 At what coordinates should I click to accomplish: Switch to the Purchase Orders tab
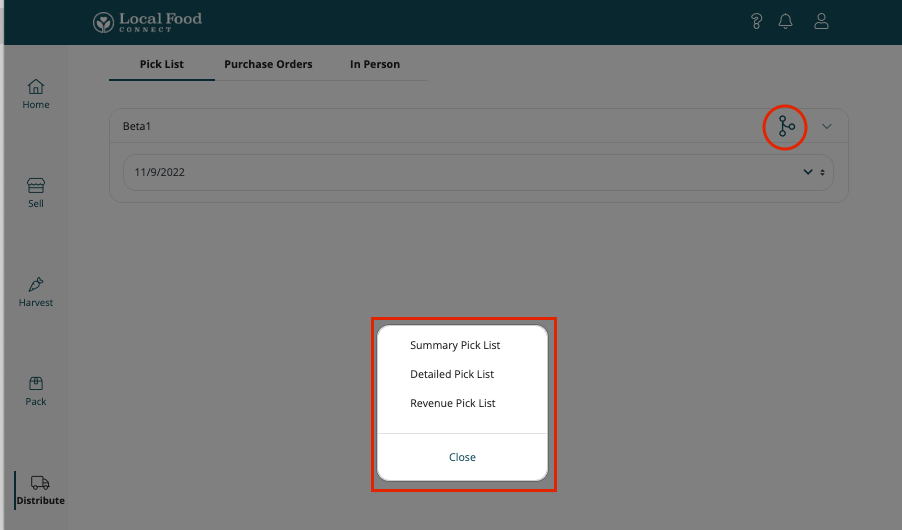(268, 64)
